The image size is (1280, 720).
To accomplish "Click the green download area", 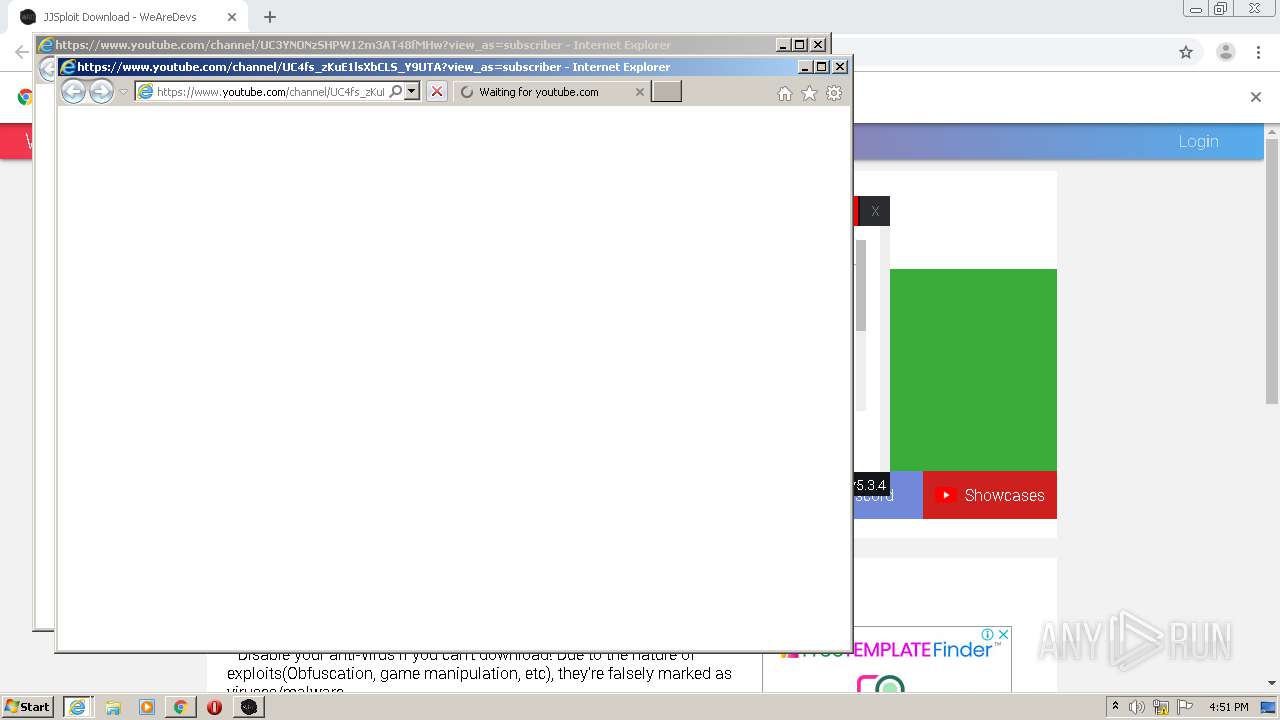I will pyautogui.click(x=973, y=370).
